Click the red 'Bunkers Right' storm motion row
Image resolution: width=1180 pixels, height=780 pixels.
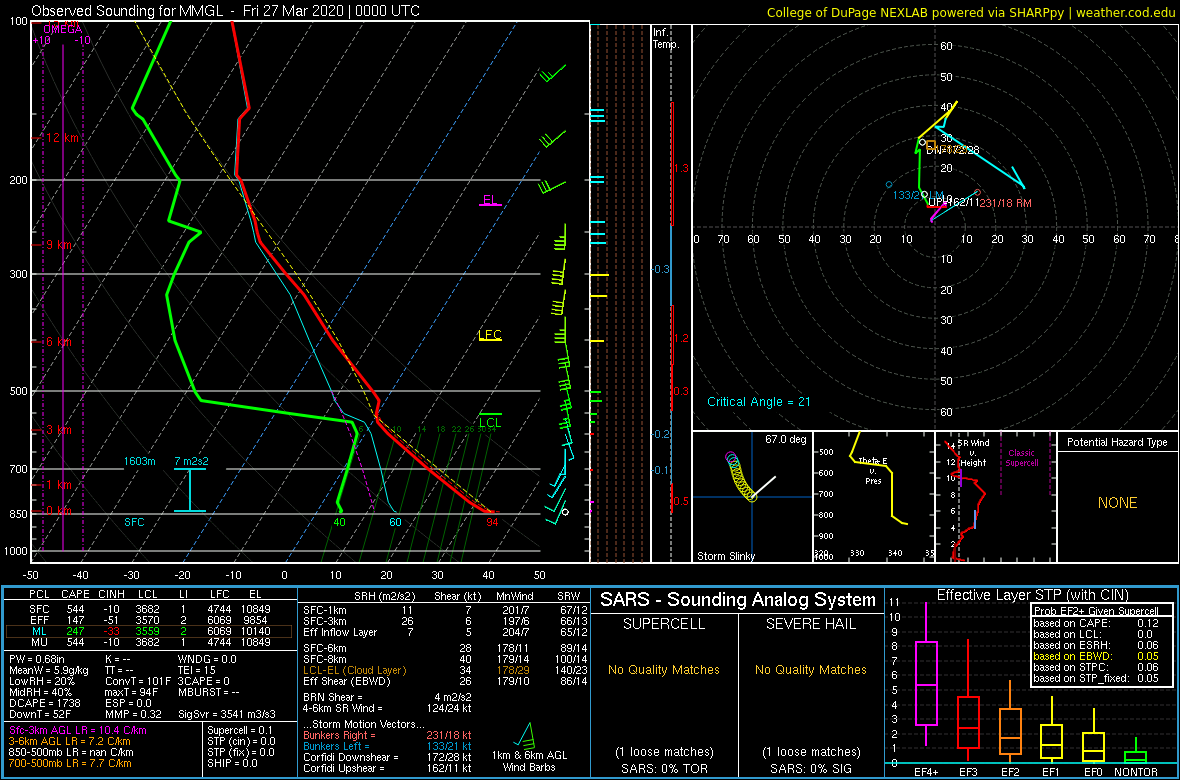click(388, 736)
